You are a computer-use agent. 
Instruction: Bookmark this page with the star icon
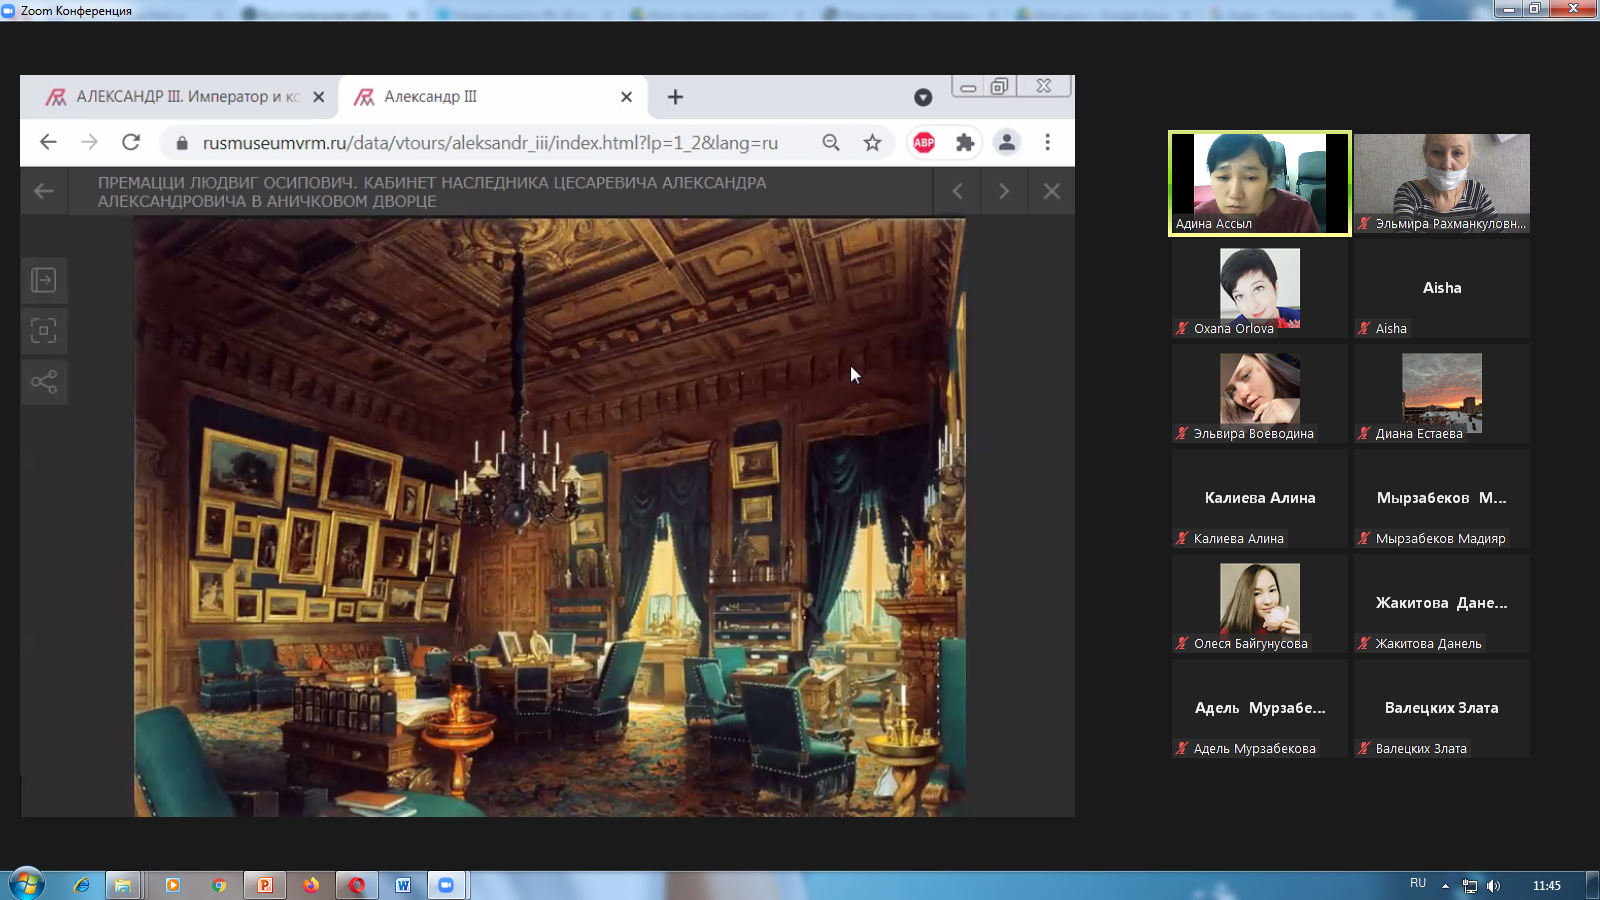(x=873, y=142)
